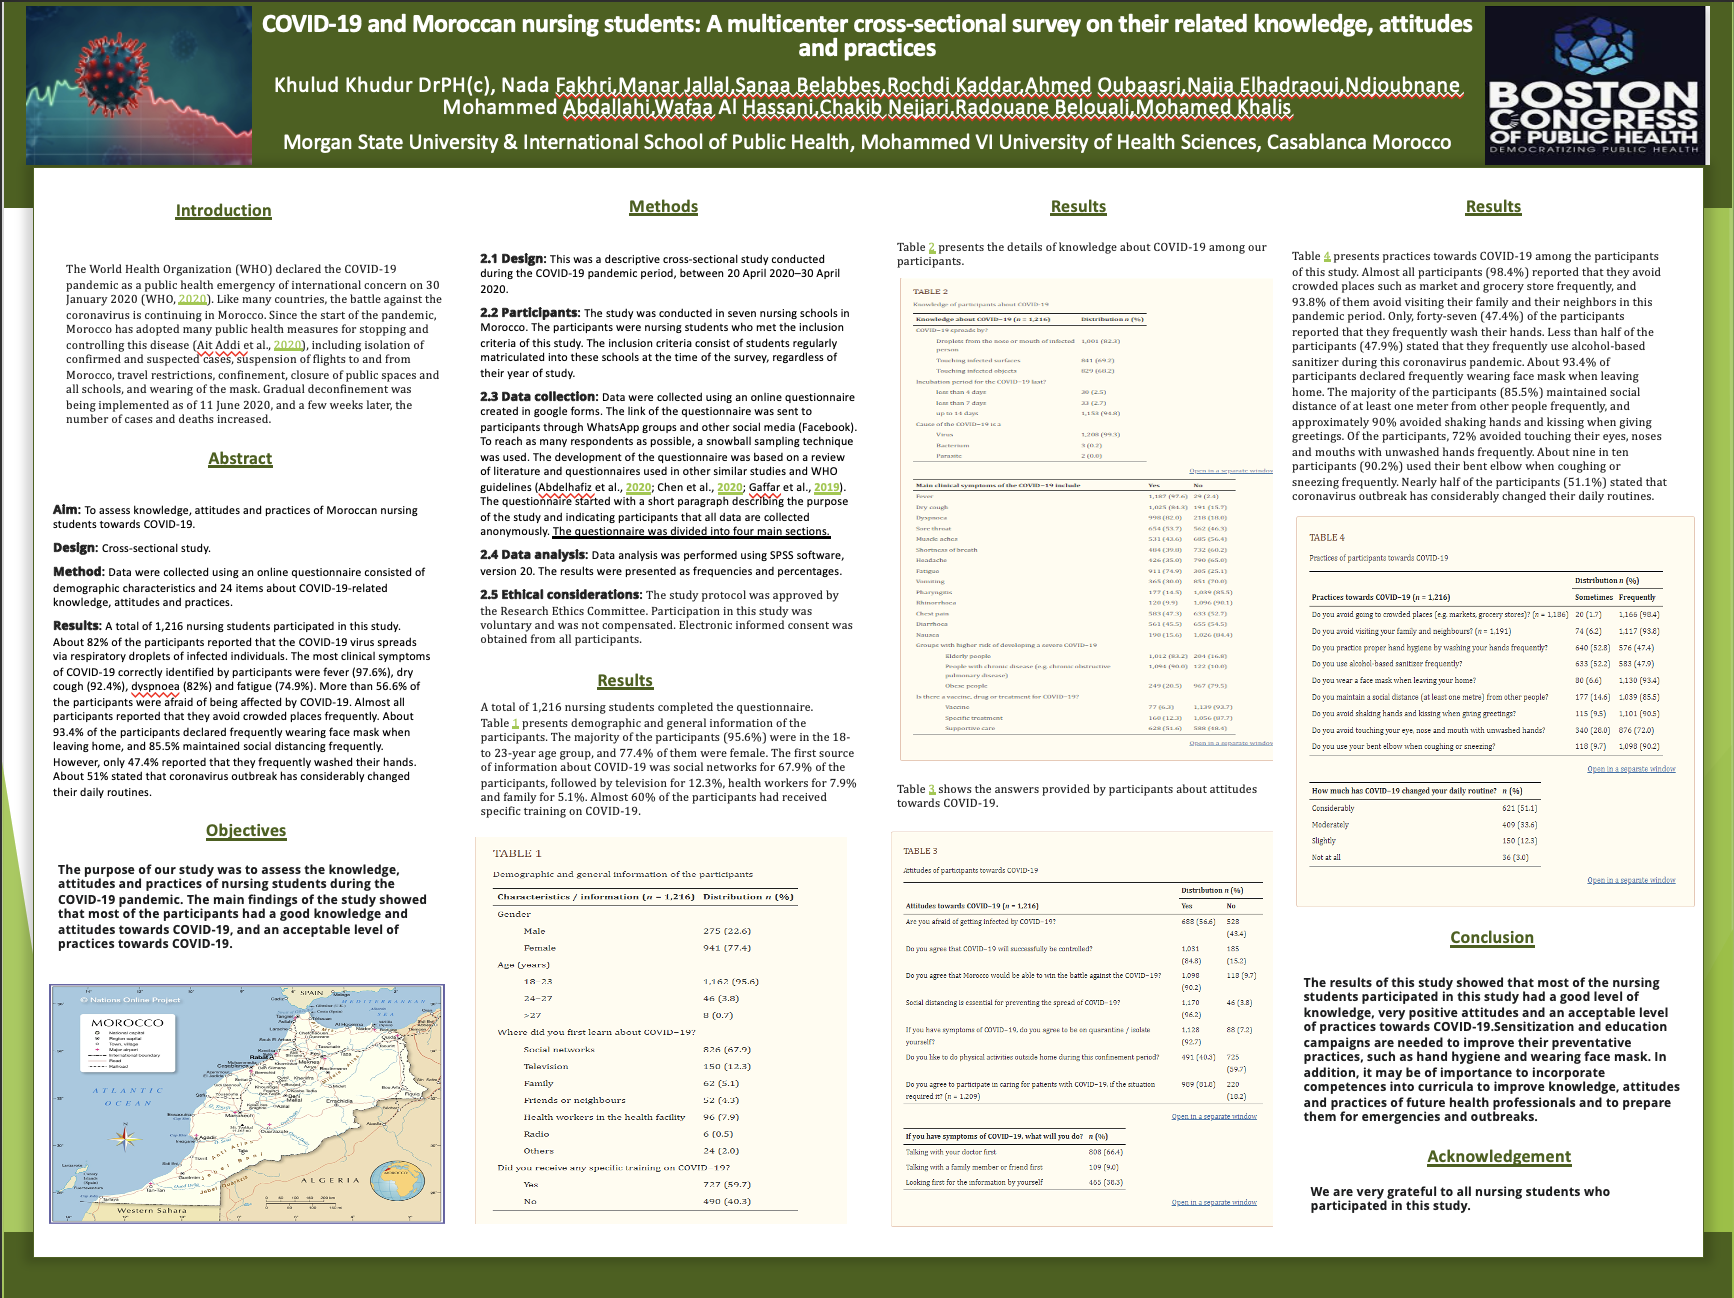Follow the Table 1 reference number link

tap(515, 723)
